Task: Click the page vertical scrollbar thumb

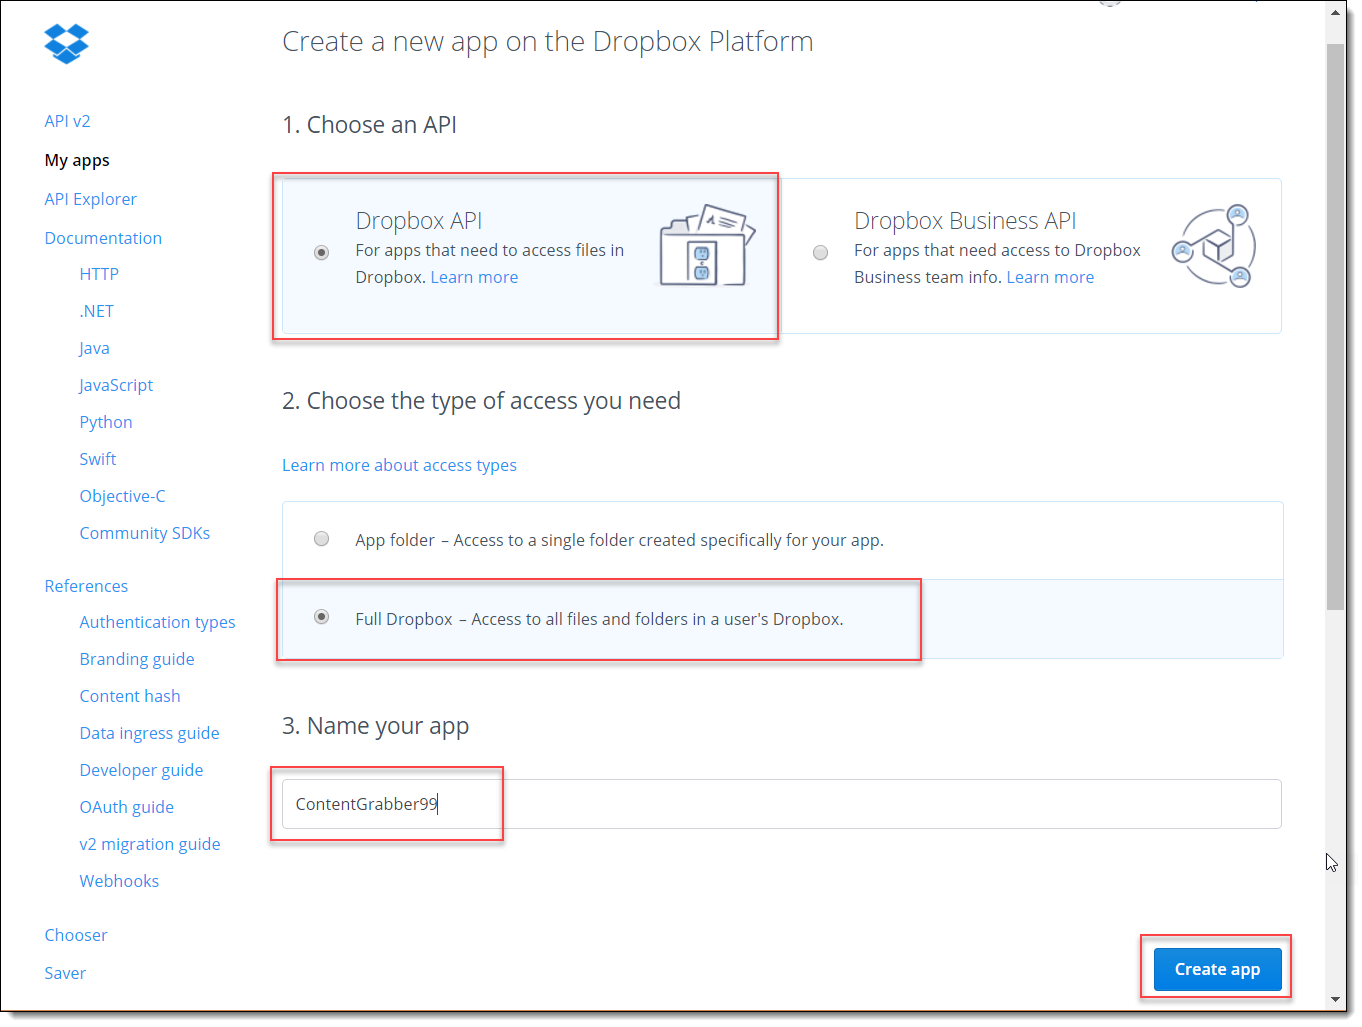Action: click(x=1335, y=326)
